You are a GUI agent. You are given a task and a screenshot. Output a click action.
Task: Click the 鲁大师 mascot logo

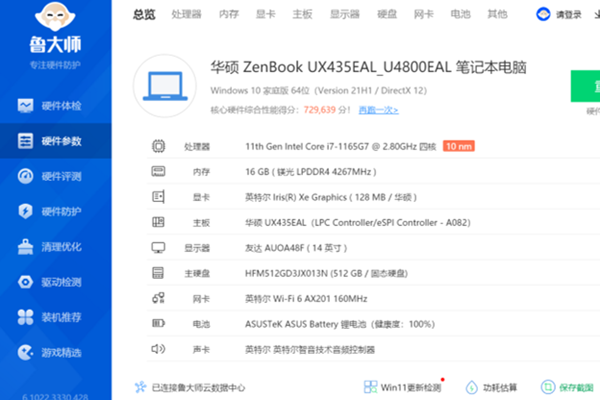point(55,16)
